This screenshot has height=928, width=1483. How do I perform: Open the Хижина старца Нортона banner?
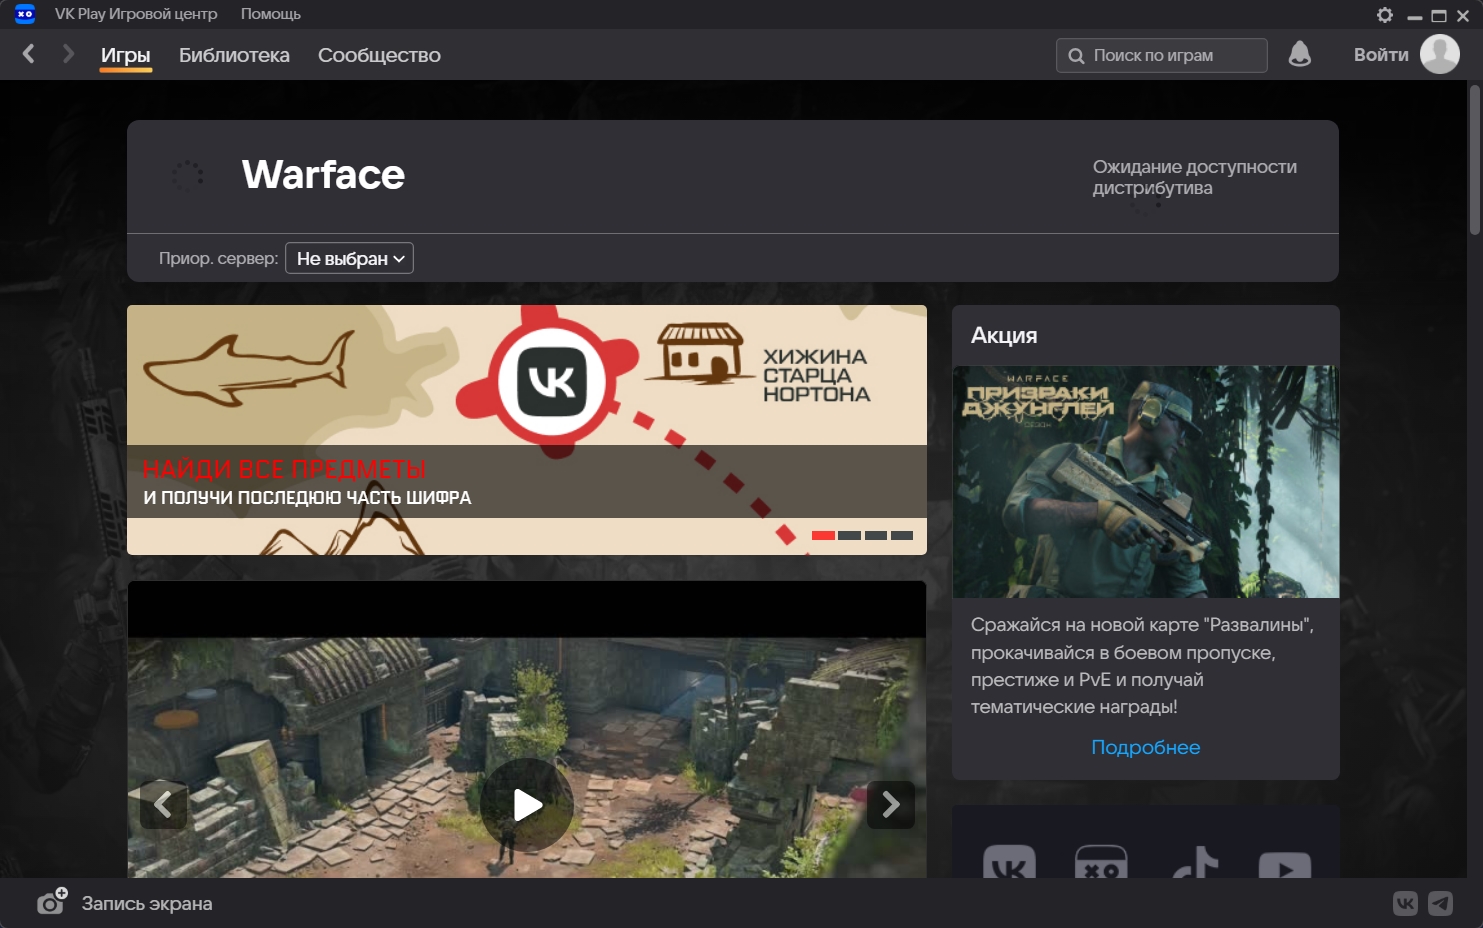tap(527, 430)
